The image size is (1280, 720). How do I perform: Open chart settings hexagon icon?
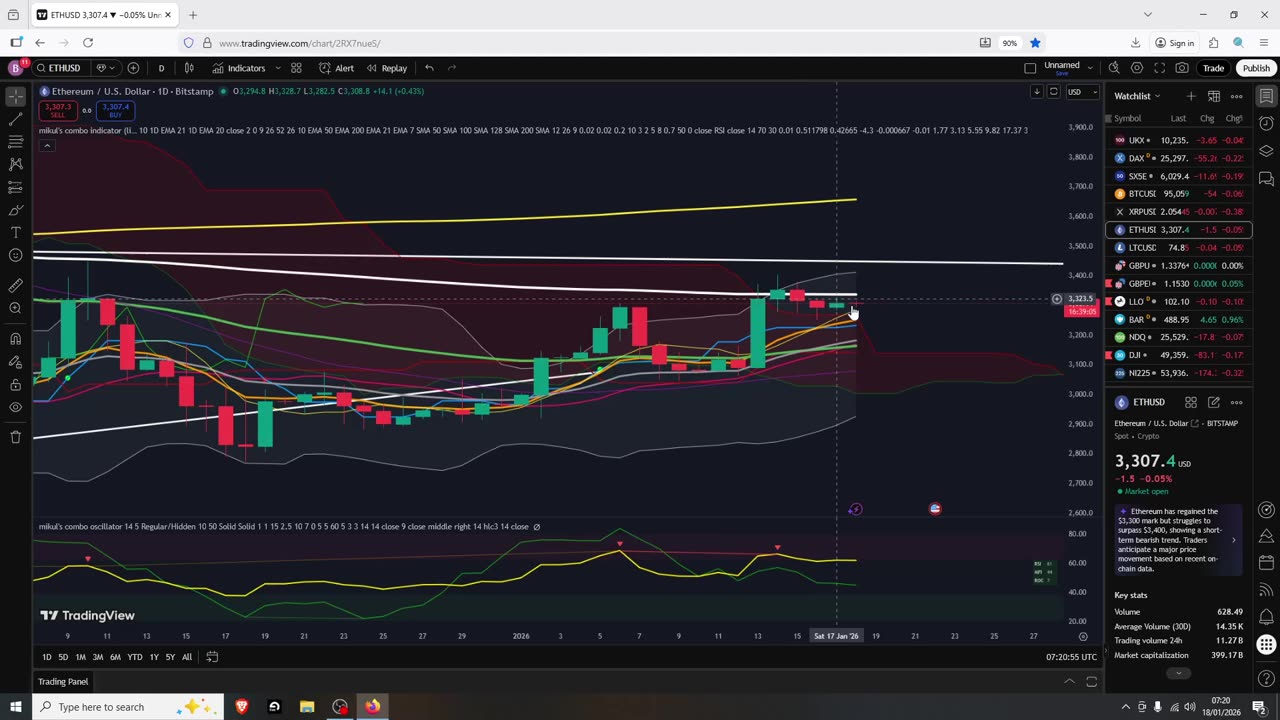pos(1137,68)
